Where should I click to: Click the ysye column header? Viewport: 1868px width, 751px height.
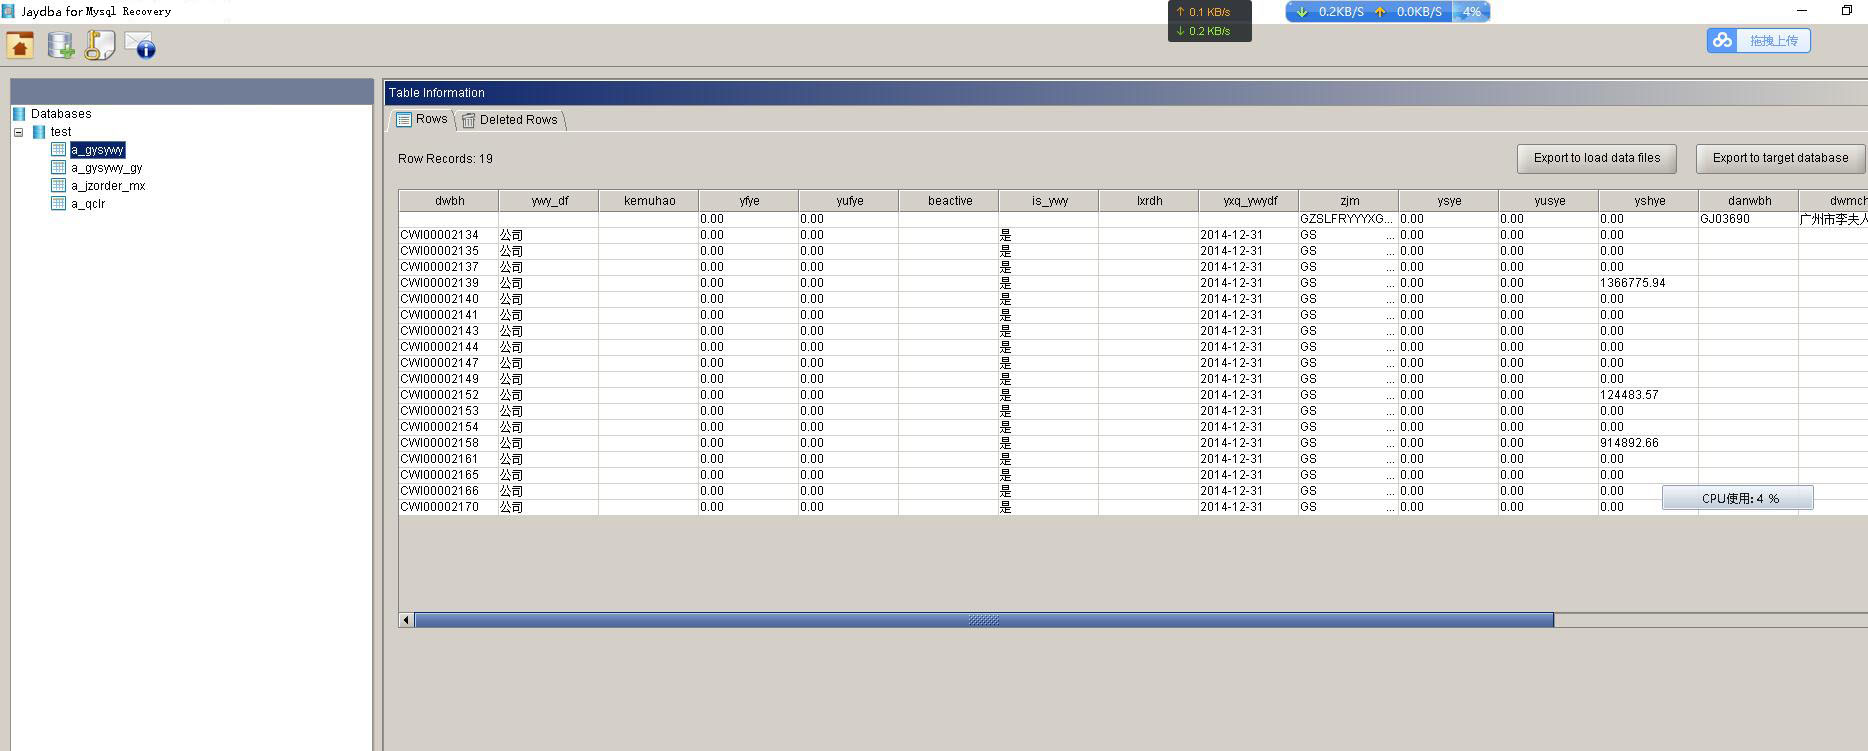pos(1449,201)
